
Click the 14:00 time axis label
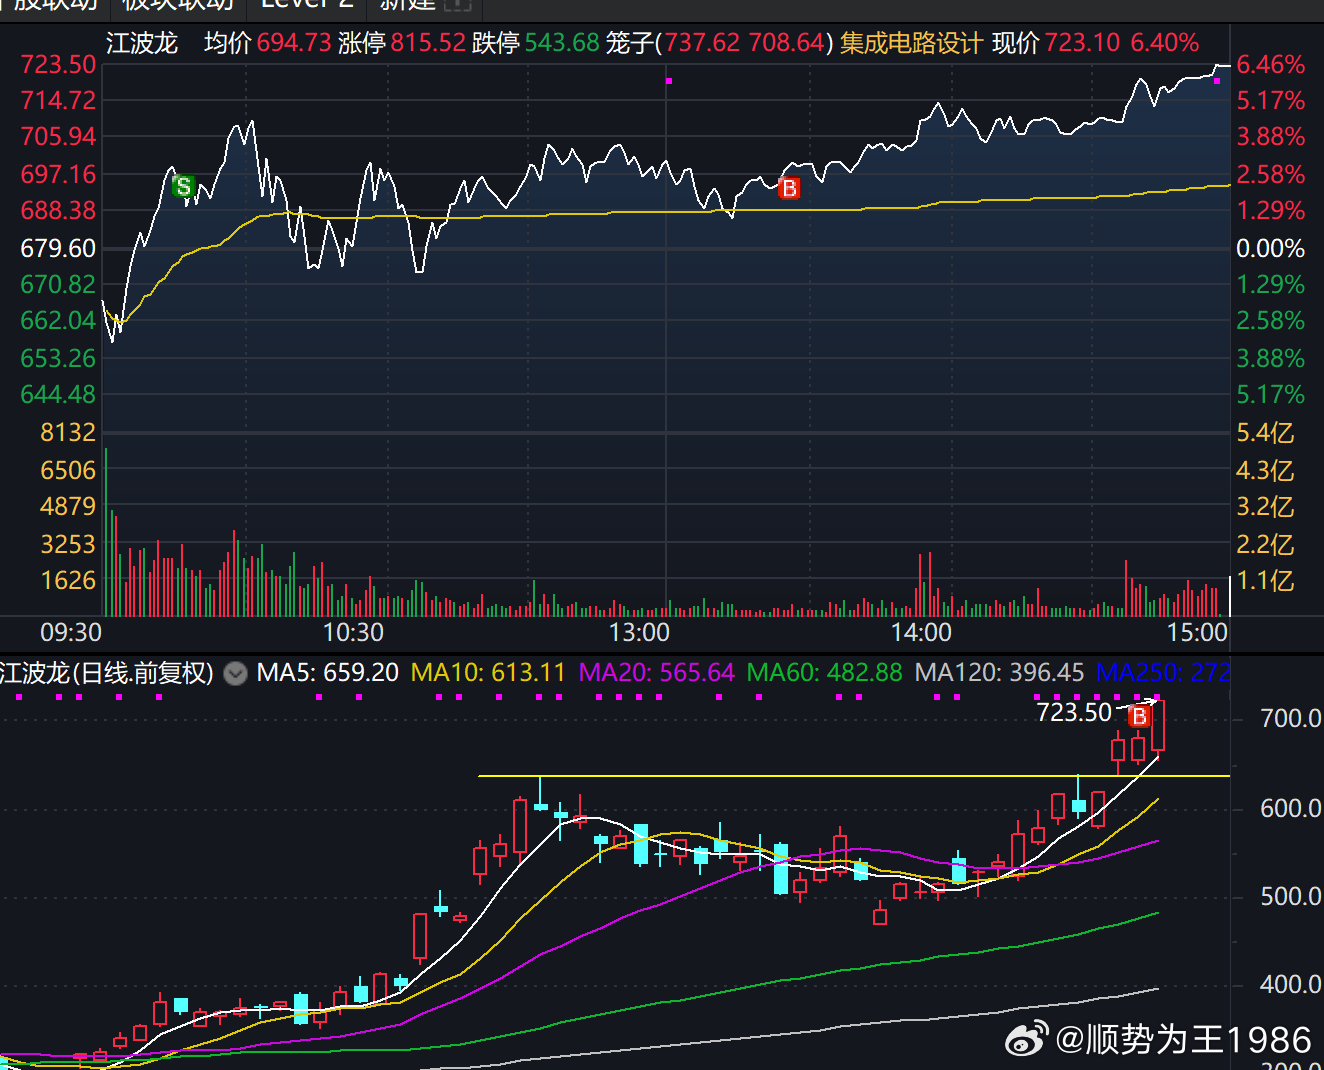[921, 633]
